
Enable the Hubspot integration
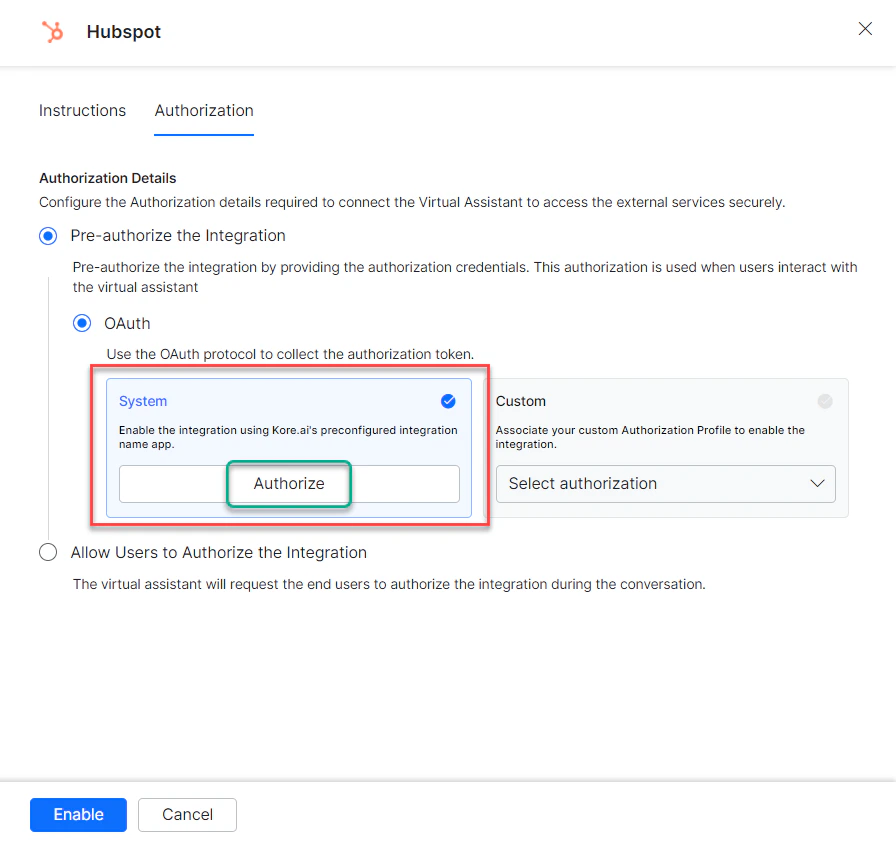coord(78,815)
